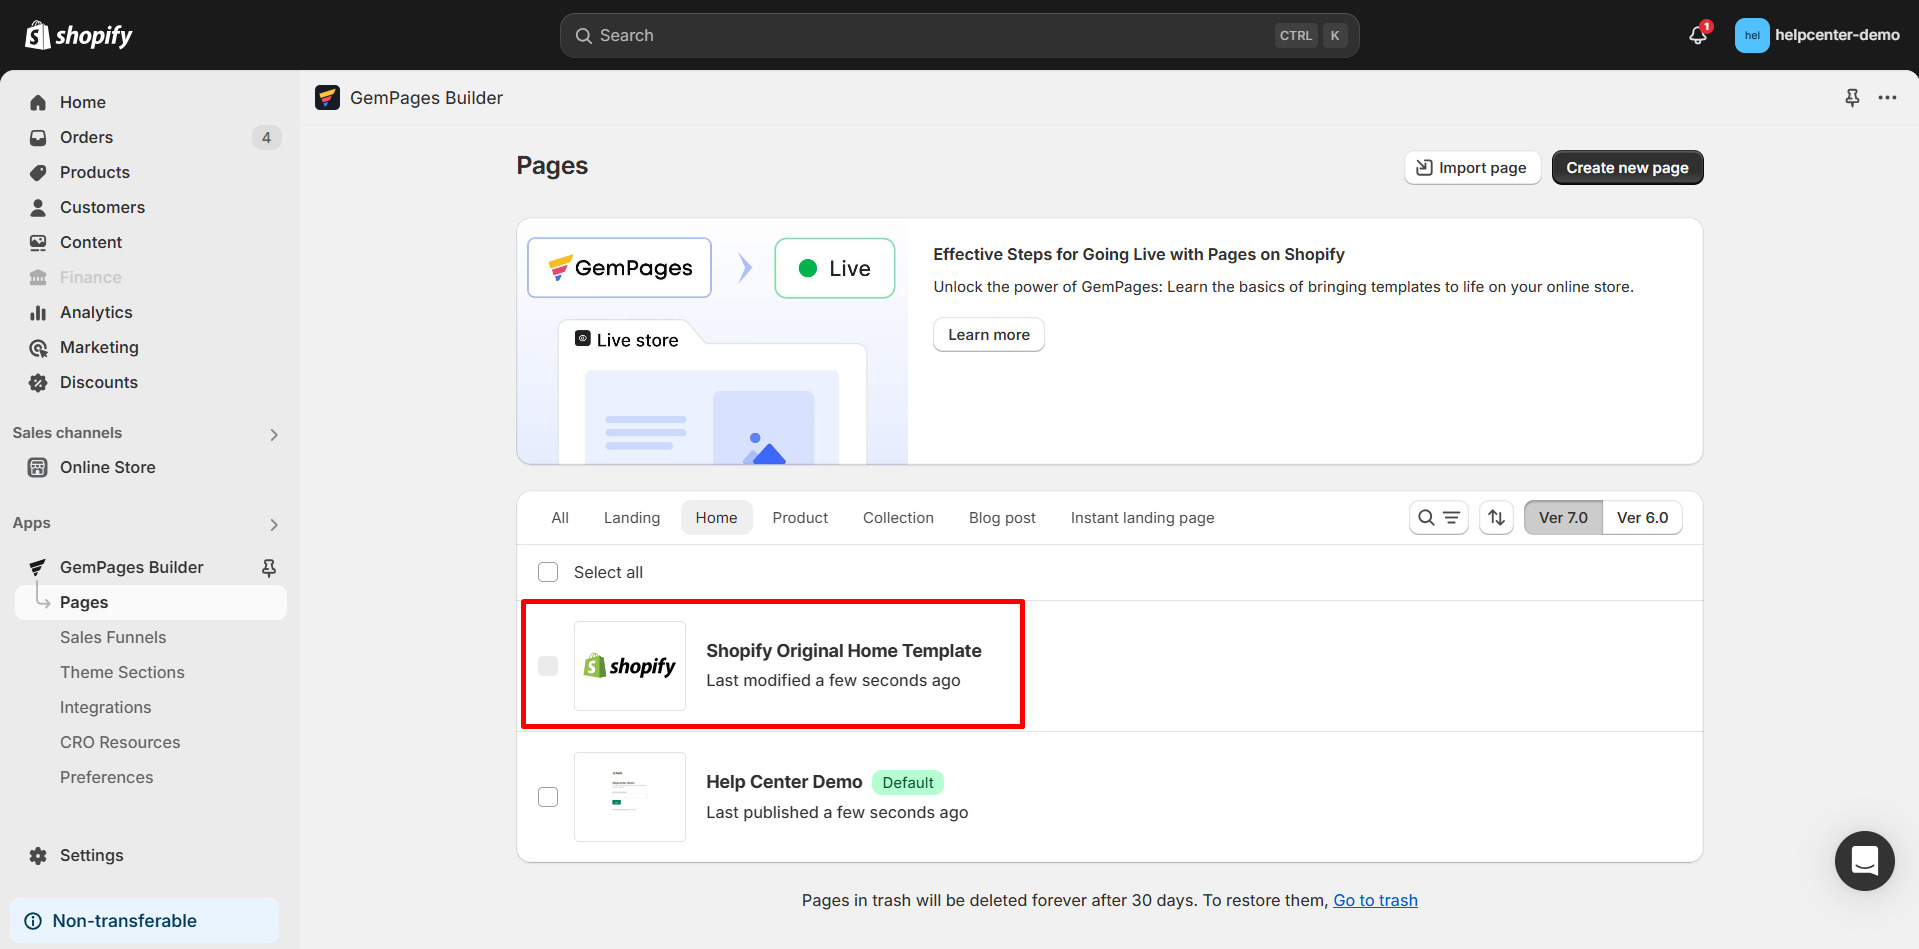Unpin GemPages Builder in the sidebar
The width and height of the screenshot is (1919, 949).
point(269,568)
